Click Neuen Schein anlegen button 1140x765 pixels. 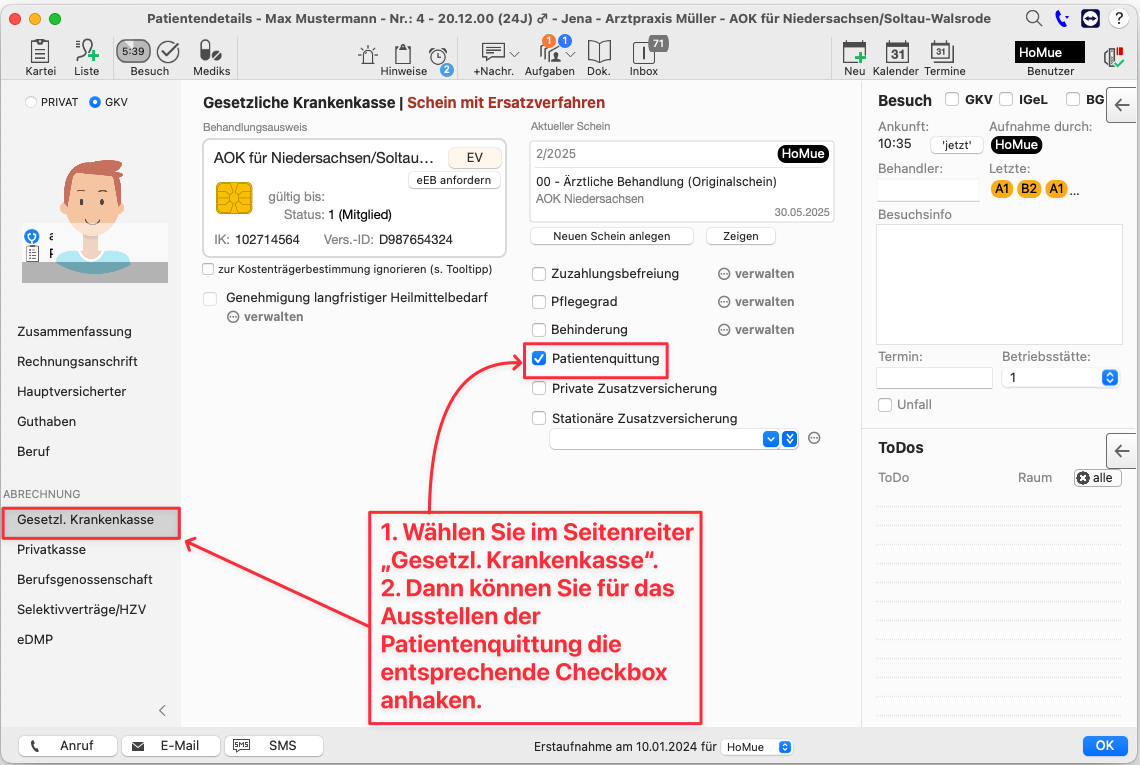coord(611,236)
